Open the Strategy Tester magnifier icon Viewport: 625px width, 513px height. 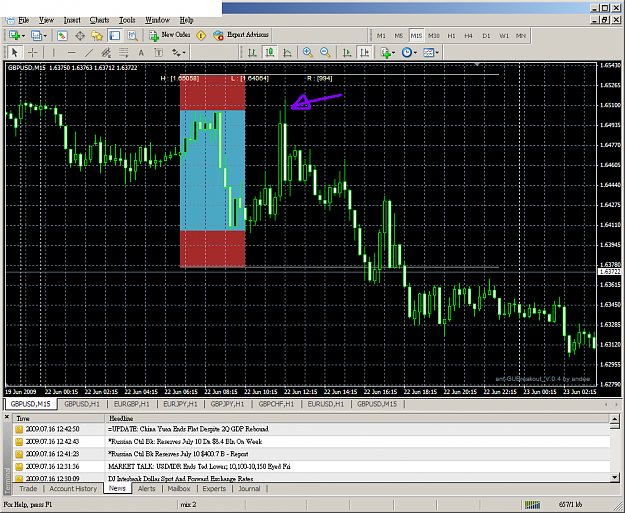pyautogui.click(x=132, y=35)
